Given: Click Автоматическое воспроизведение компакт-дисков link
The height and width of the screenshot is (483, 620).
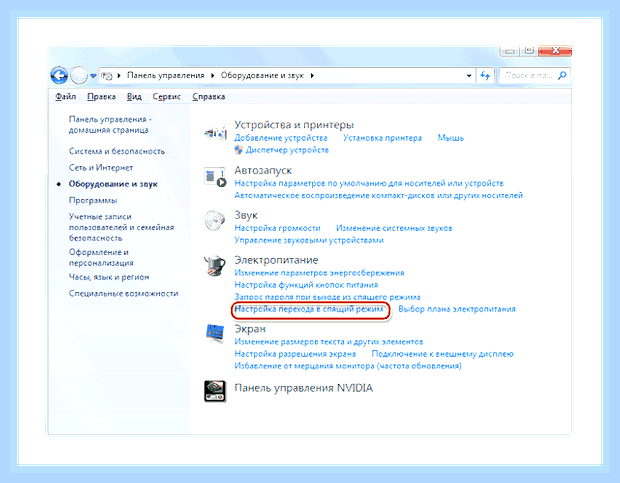Looking at the screenshot, I should click(378, 195).
